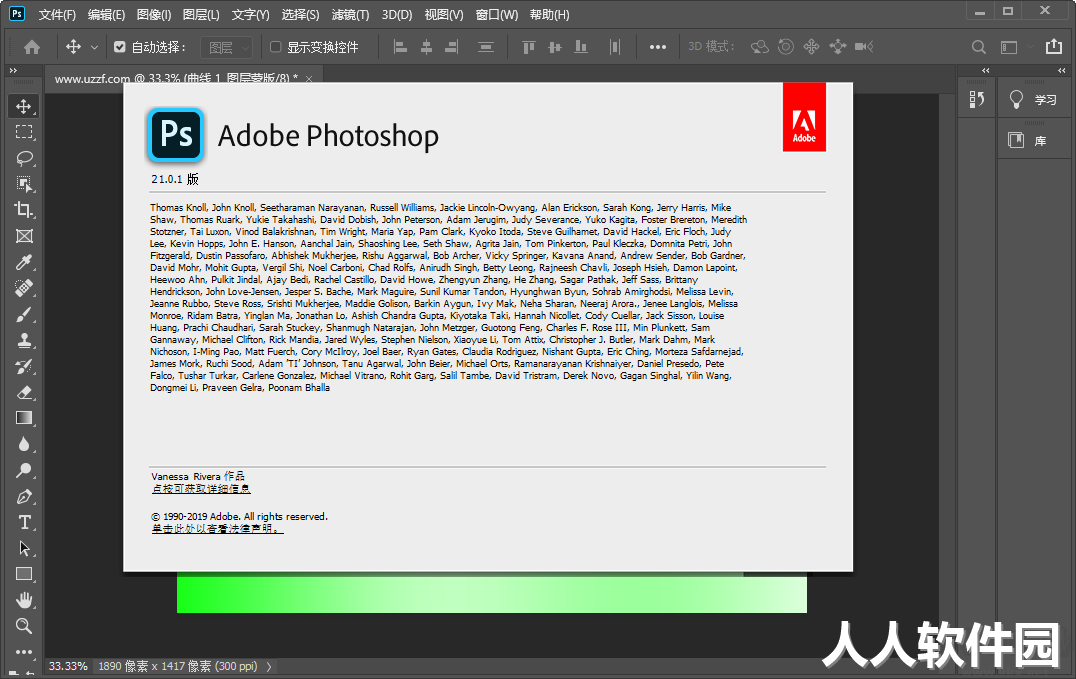Image resolution: width=1076 pixels, height=679 pixels.
Task: Select the Zoom tool
Action: coord(24,626)
